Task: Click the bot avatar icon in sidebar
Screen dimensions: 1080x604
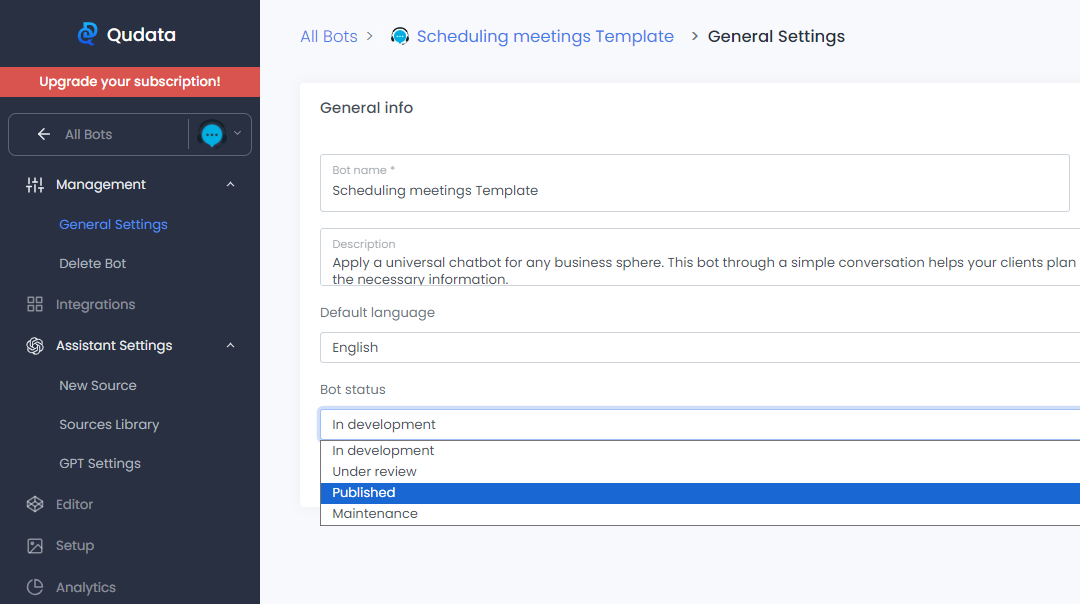Action: point(212,134)
